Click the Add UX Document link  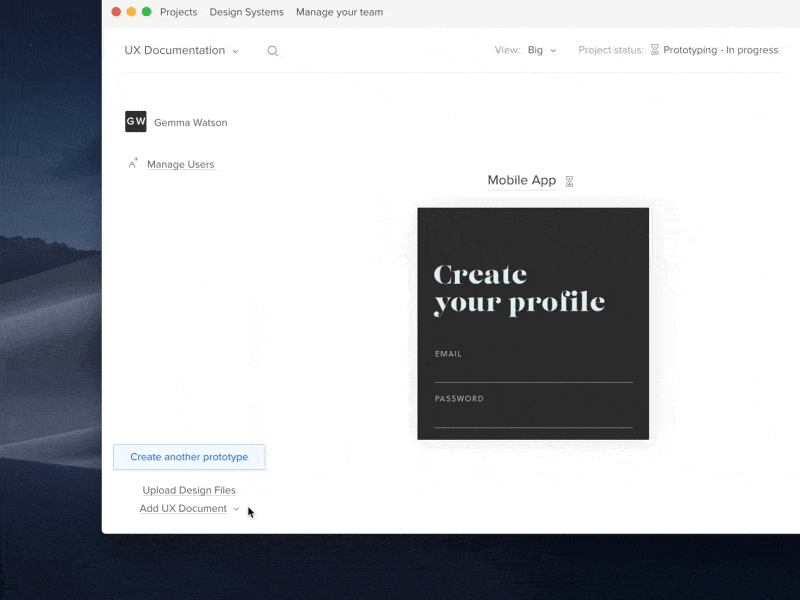coord(183,509)
